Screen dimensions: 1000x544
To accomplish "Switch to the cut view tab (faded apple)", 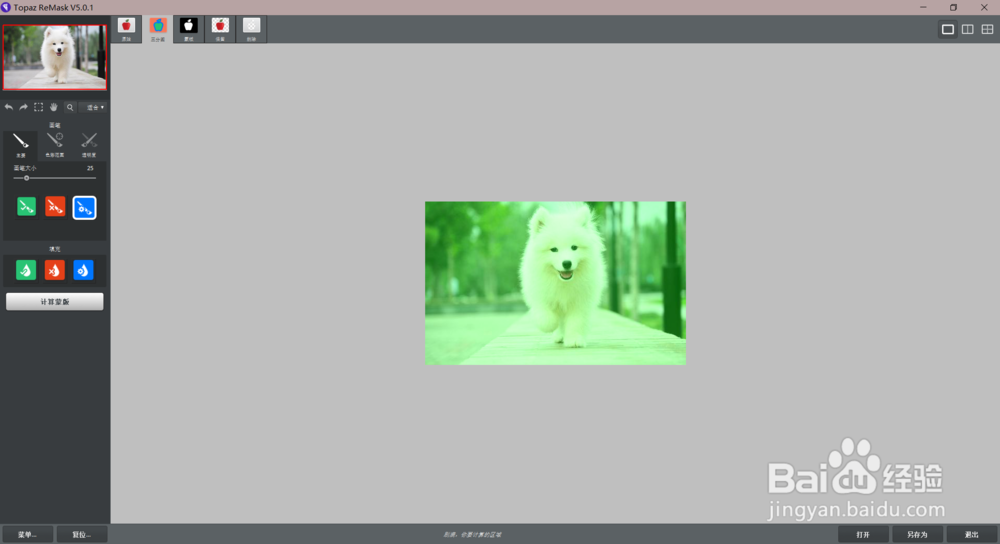I will [x=251, y=29].
